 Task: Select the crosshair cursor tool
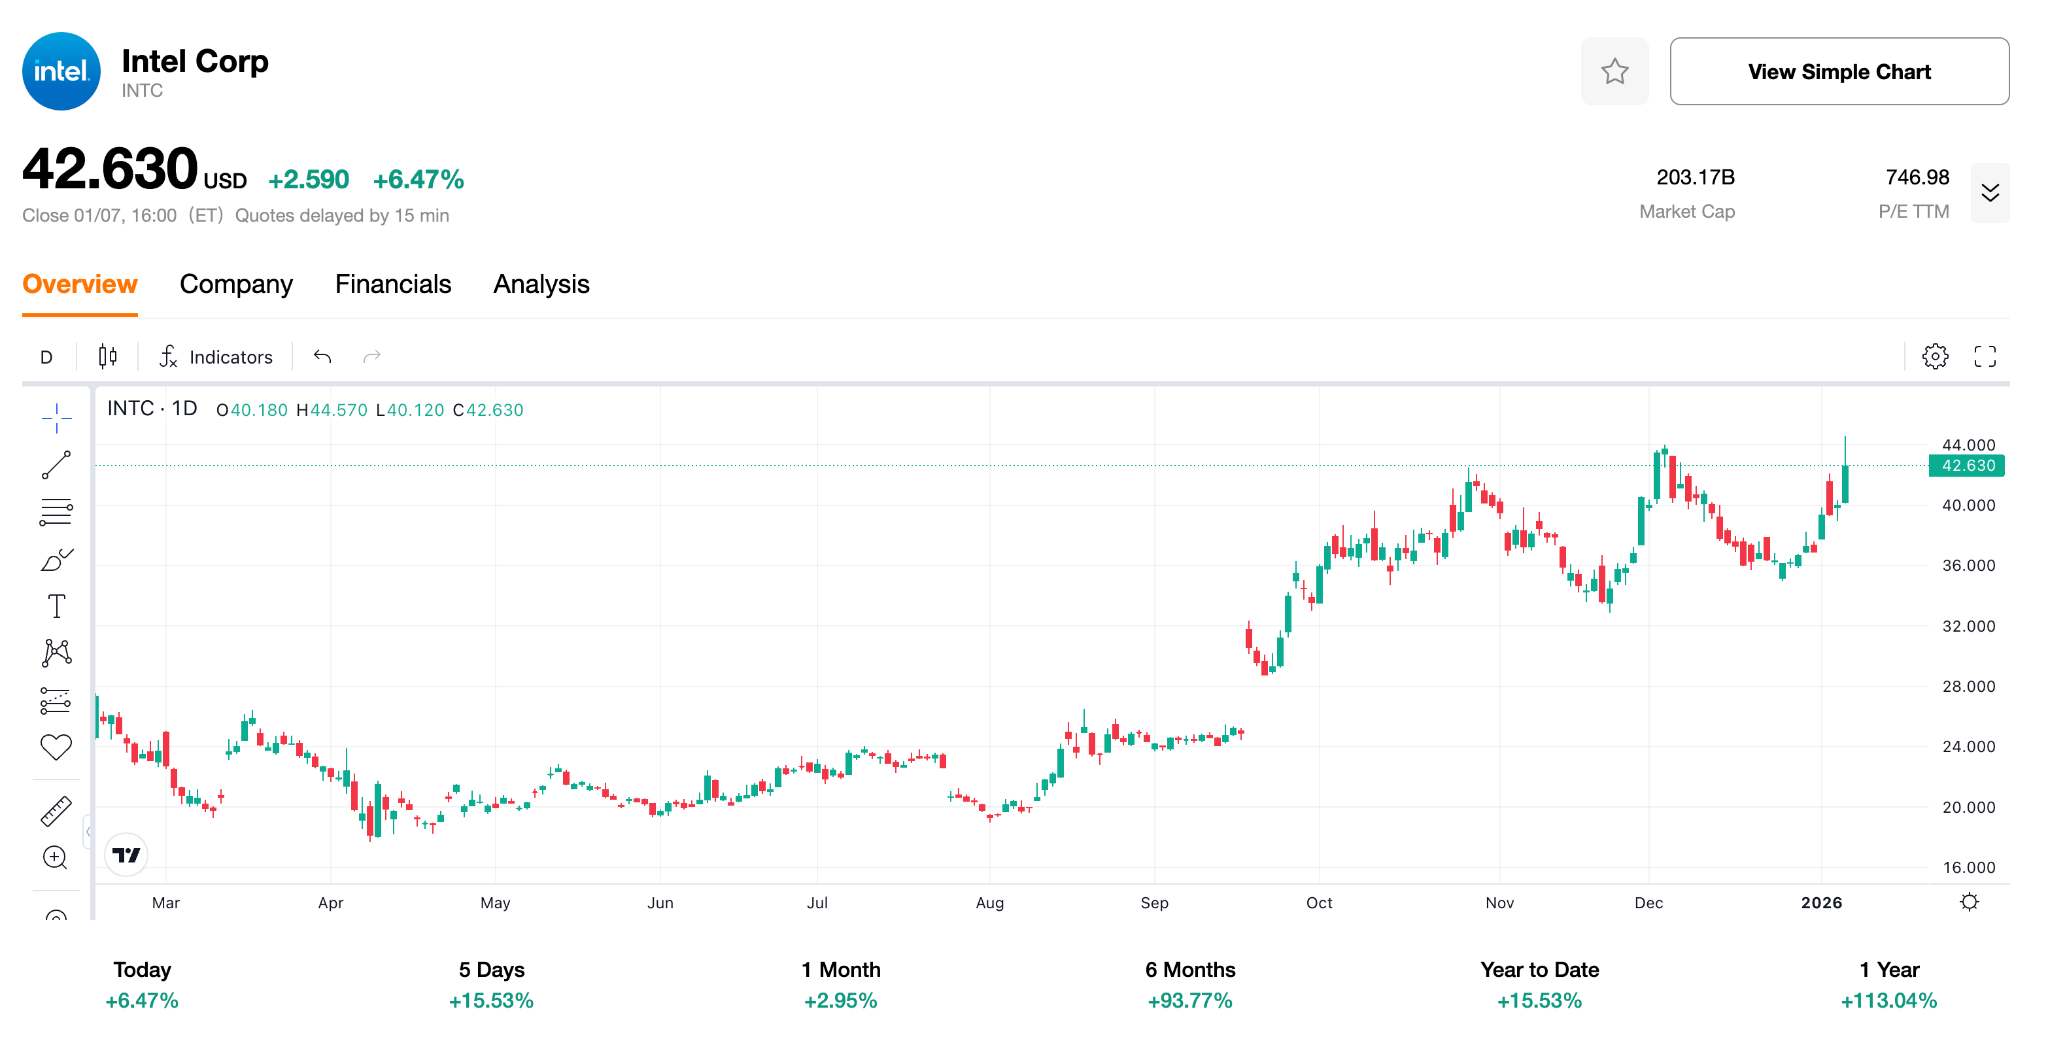pos(56,418)
